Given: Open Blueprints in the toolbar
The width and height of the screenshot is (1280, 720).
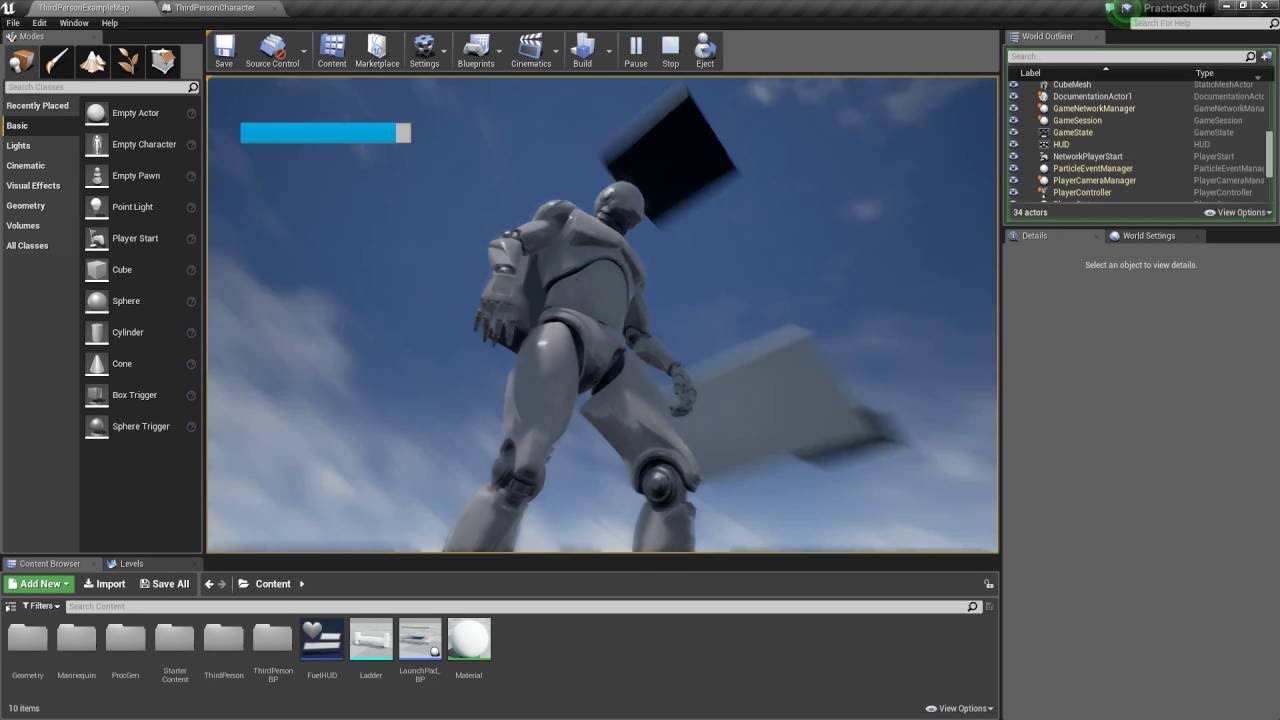Looking at the screenshot, I should (476, 51).
